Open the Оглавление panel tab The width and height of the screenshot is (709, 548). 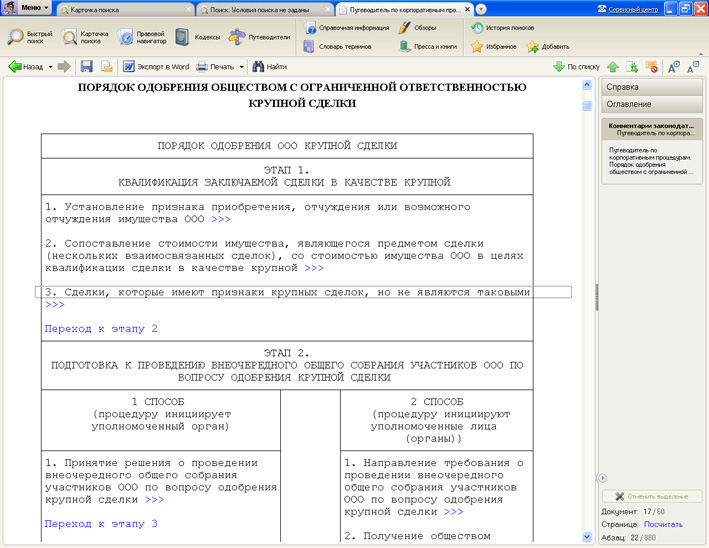click(651, 104)
